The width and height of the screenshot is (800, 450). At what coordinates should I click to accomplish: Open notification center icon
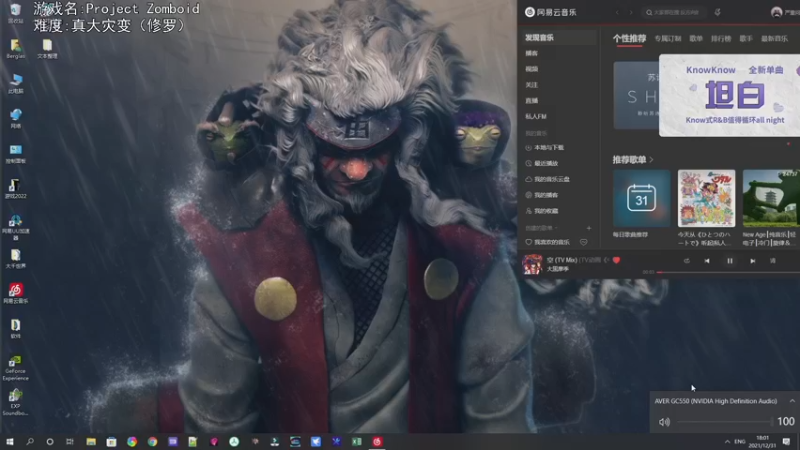[786, 442]
